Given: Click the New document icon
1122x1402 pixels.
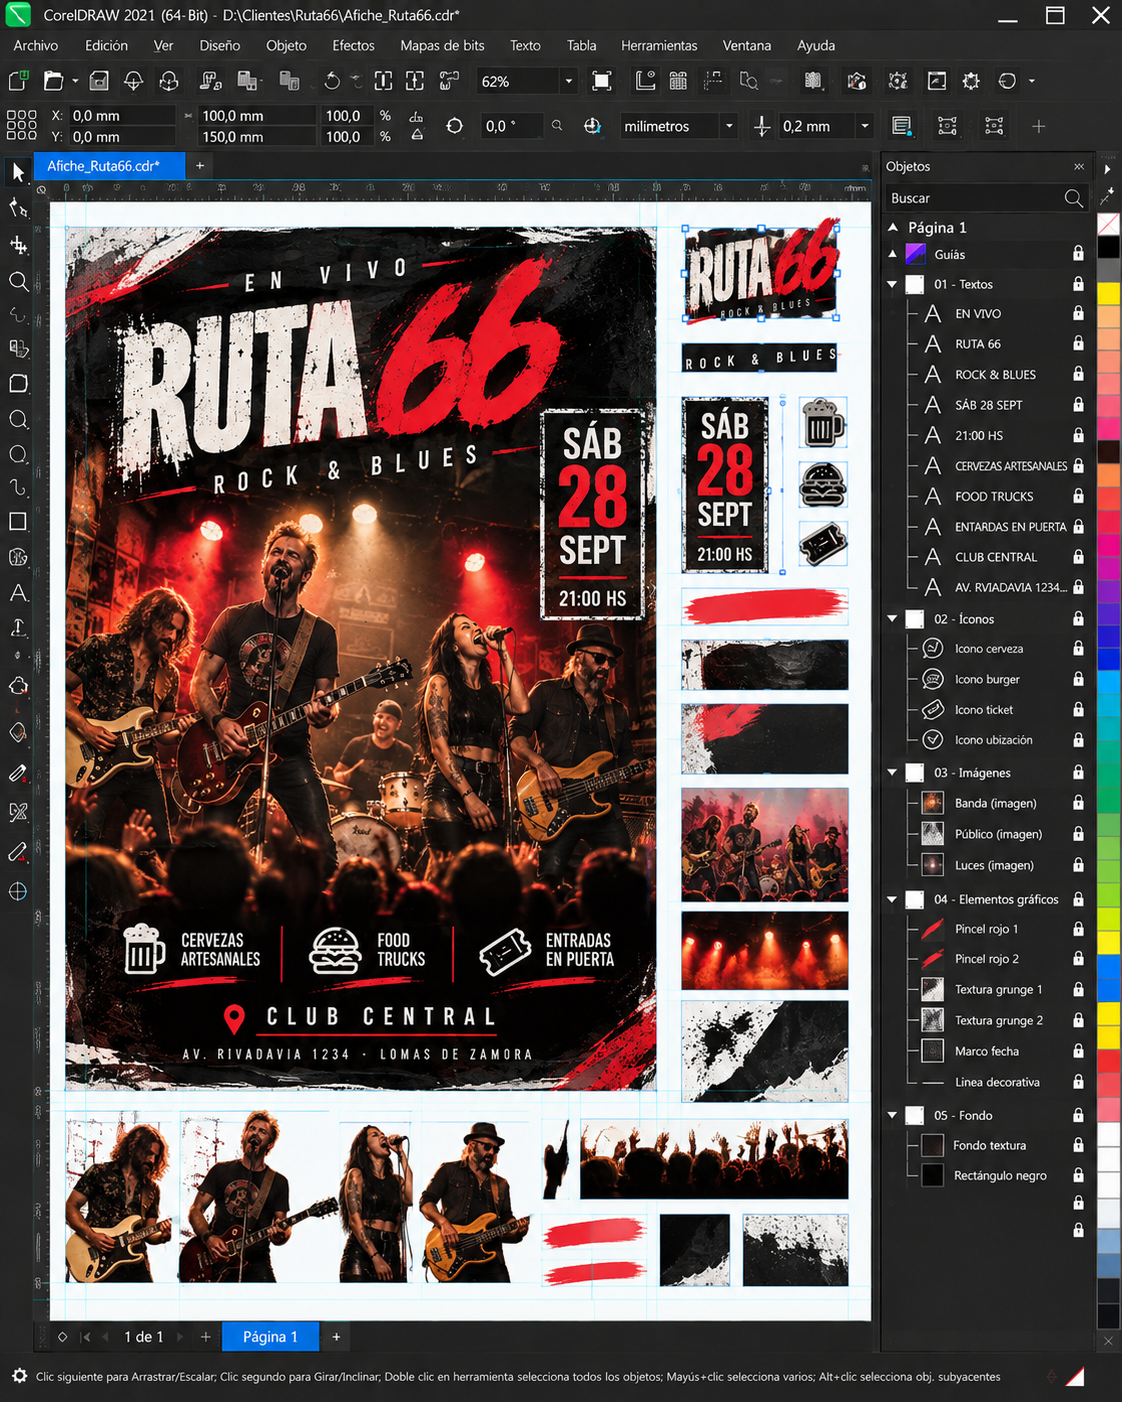Looking at the screenshot, I should tap(18, 81).
